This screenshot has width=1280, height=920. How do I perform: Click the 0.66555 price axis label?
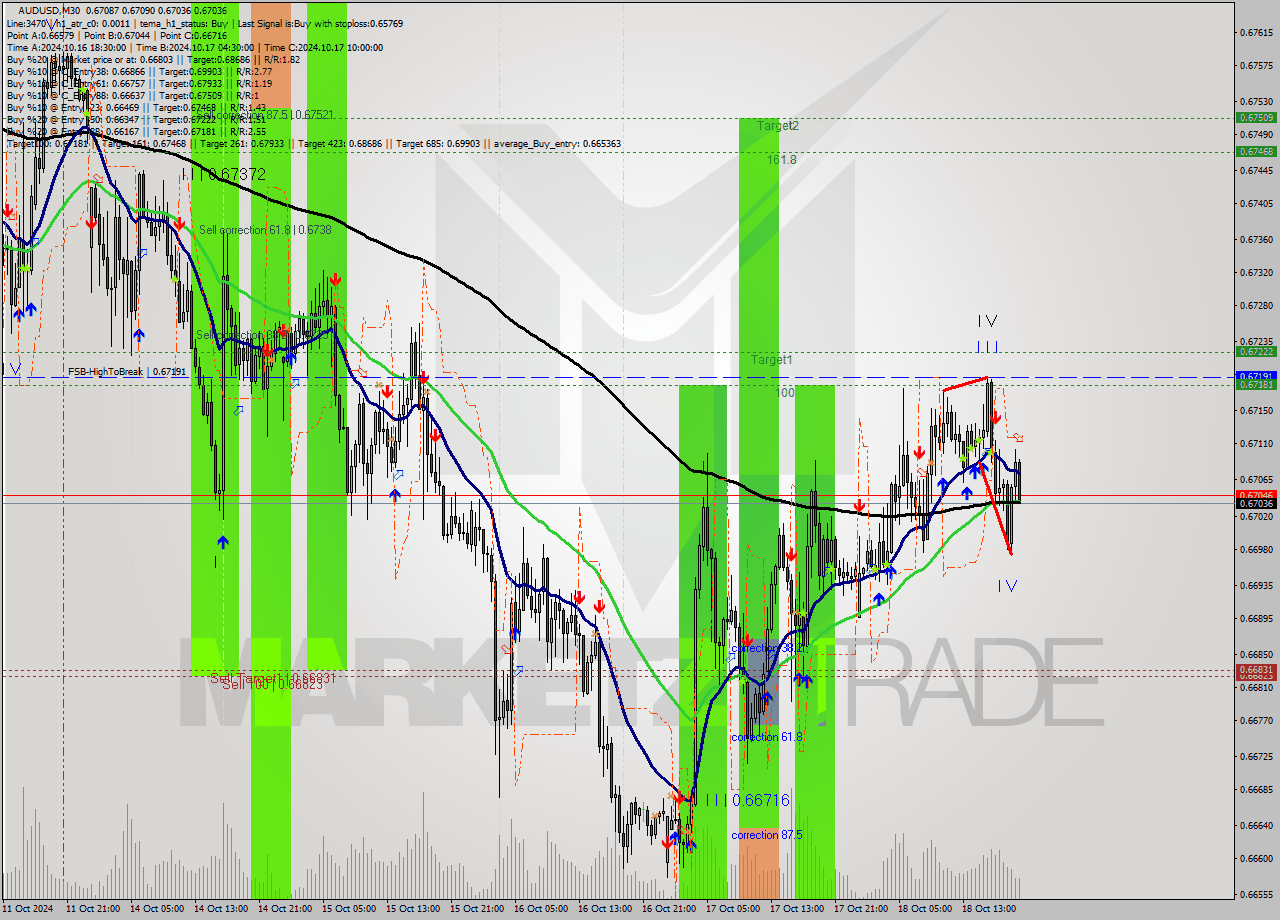tap(1256, 895)
